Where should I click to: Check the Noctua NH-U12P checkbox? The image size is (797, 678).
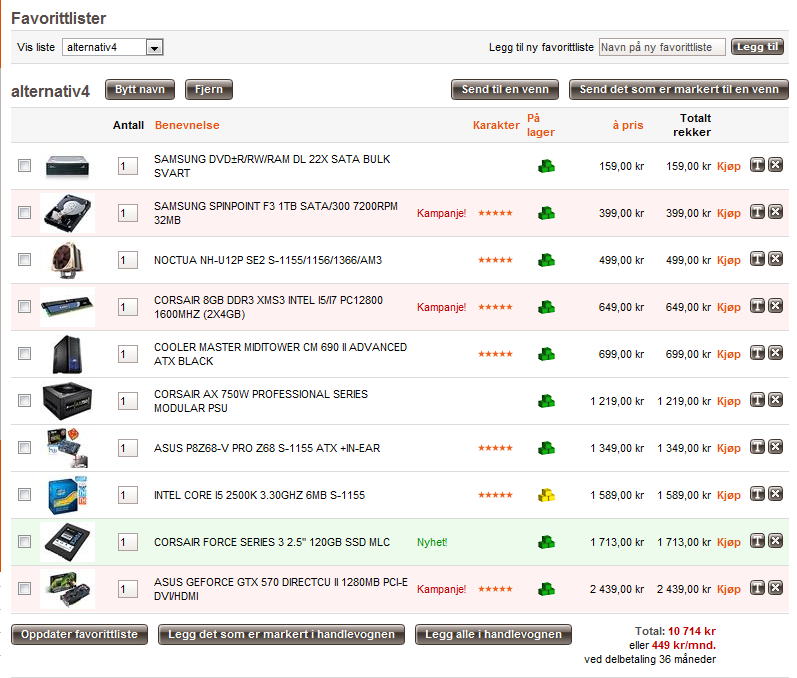click(24, 260)
